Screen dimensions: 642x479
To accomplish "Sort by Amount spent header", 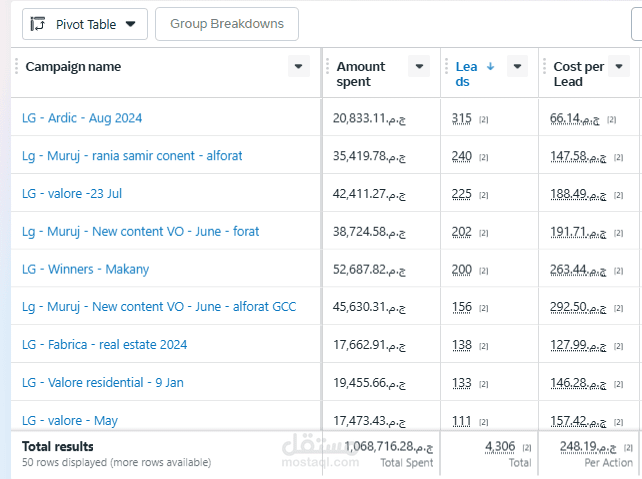I will [361, 74].
